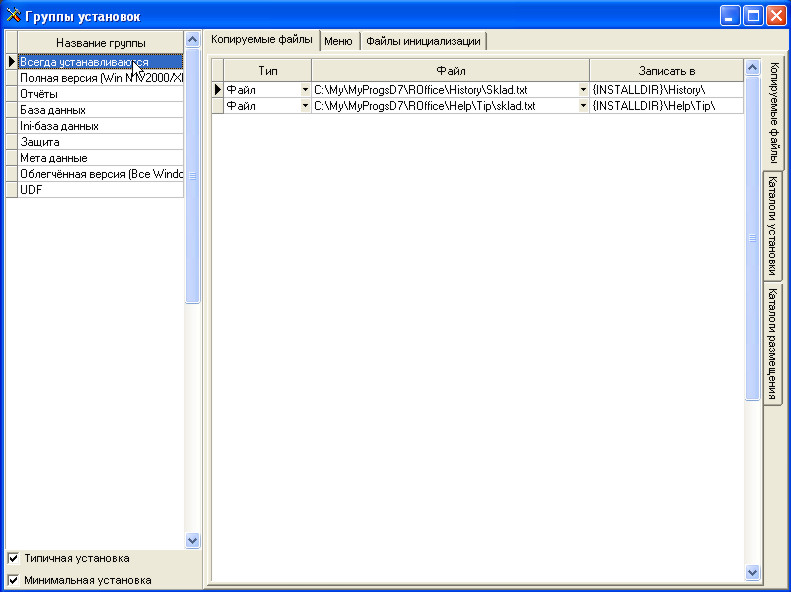Click the files grid vertical scrollbar thumb

752,240
